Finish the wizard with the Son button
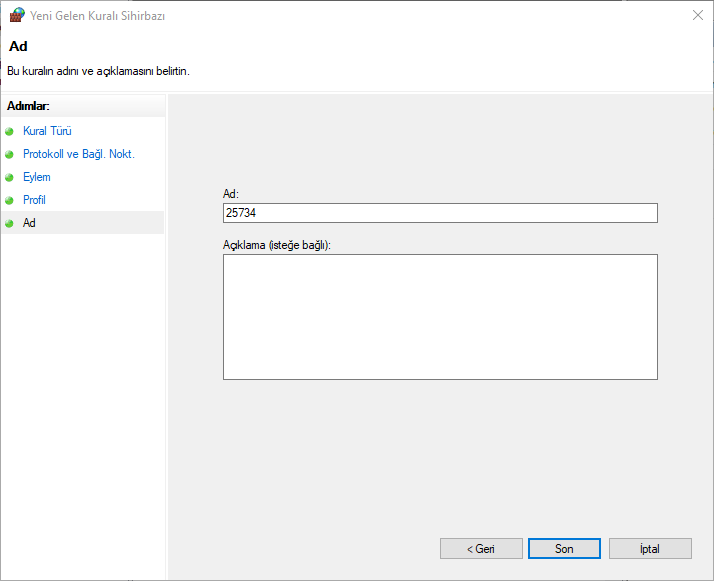 564,549
